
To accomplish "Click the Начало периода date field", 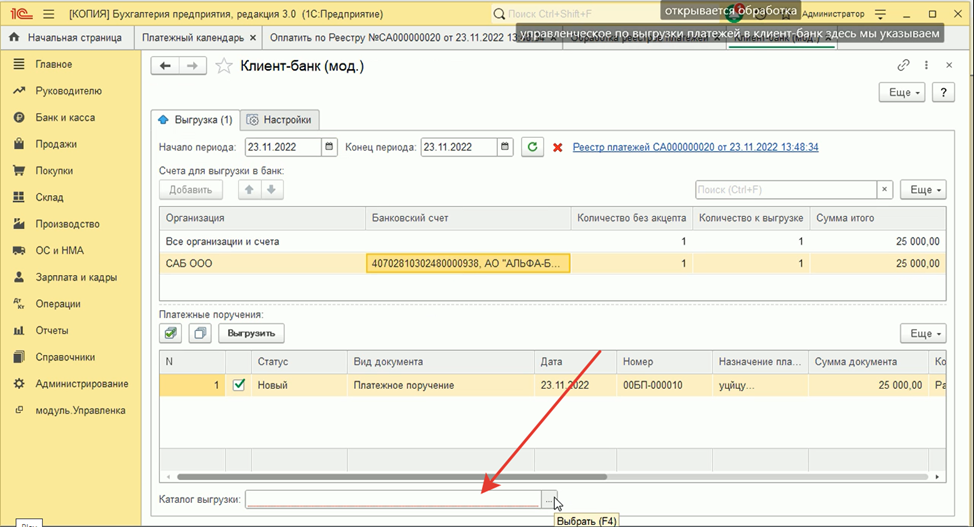I will coord(283,147).
